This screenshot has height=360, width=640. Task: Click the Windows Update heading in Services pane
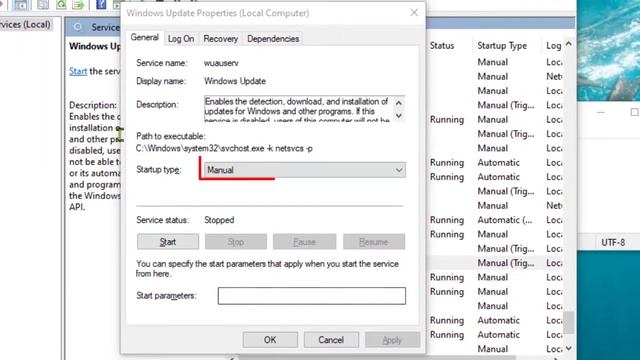(x=95, y=46)
